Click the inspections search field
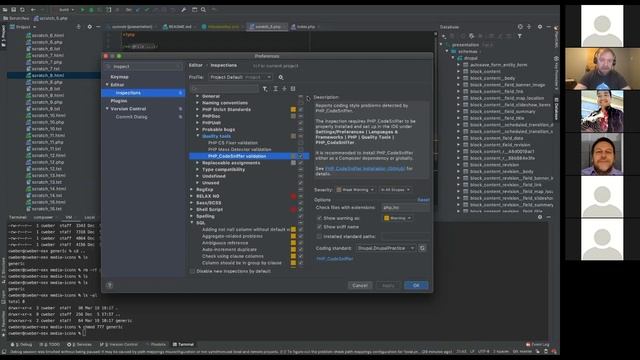This screenshot has height=360, width=640. pyautogui.click(x=225, y=89)
